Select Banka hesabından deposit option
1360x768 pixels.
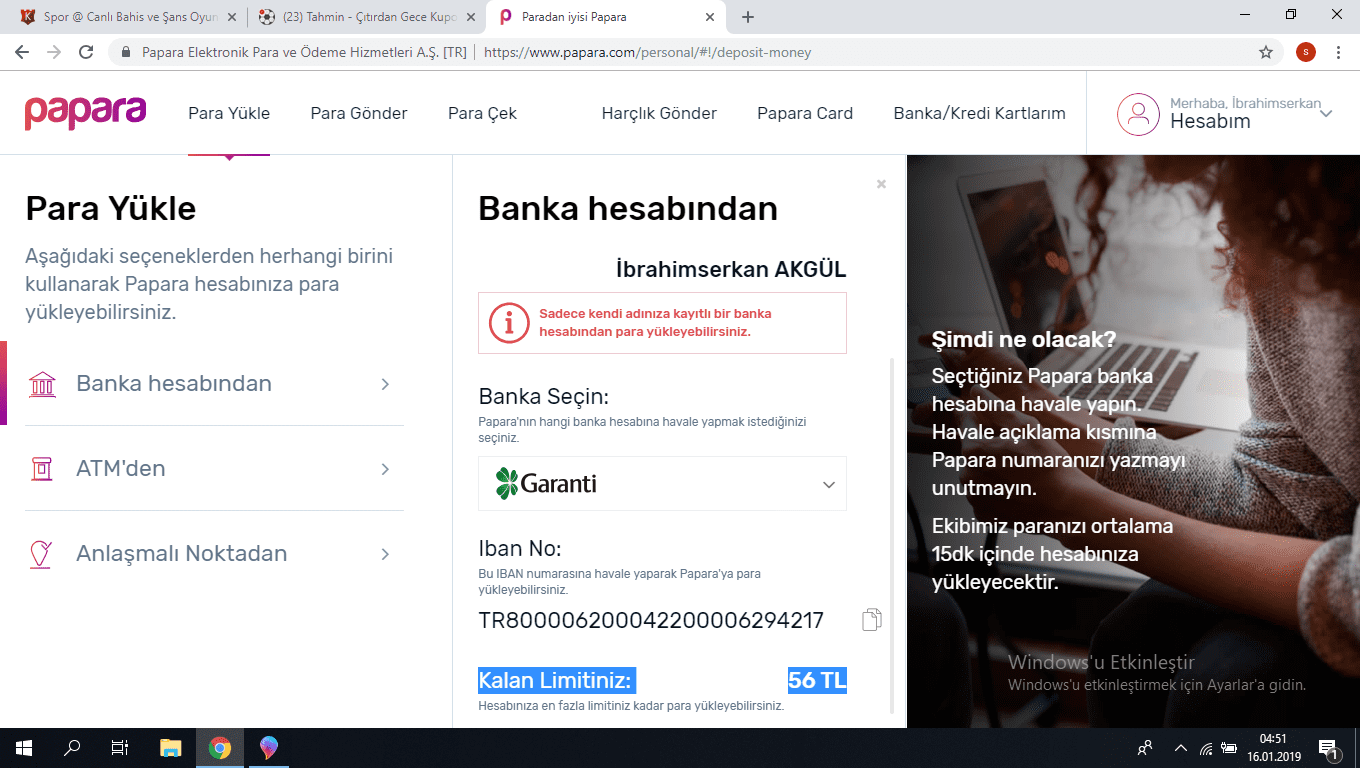tap(214, 384)
